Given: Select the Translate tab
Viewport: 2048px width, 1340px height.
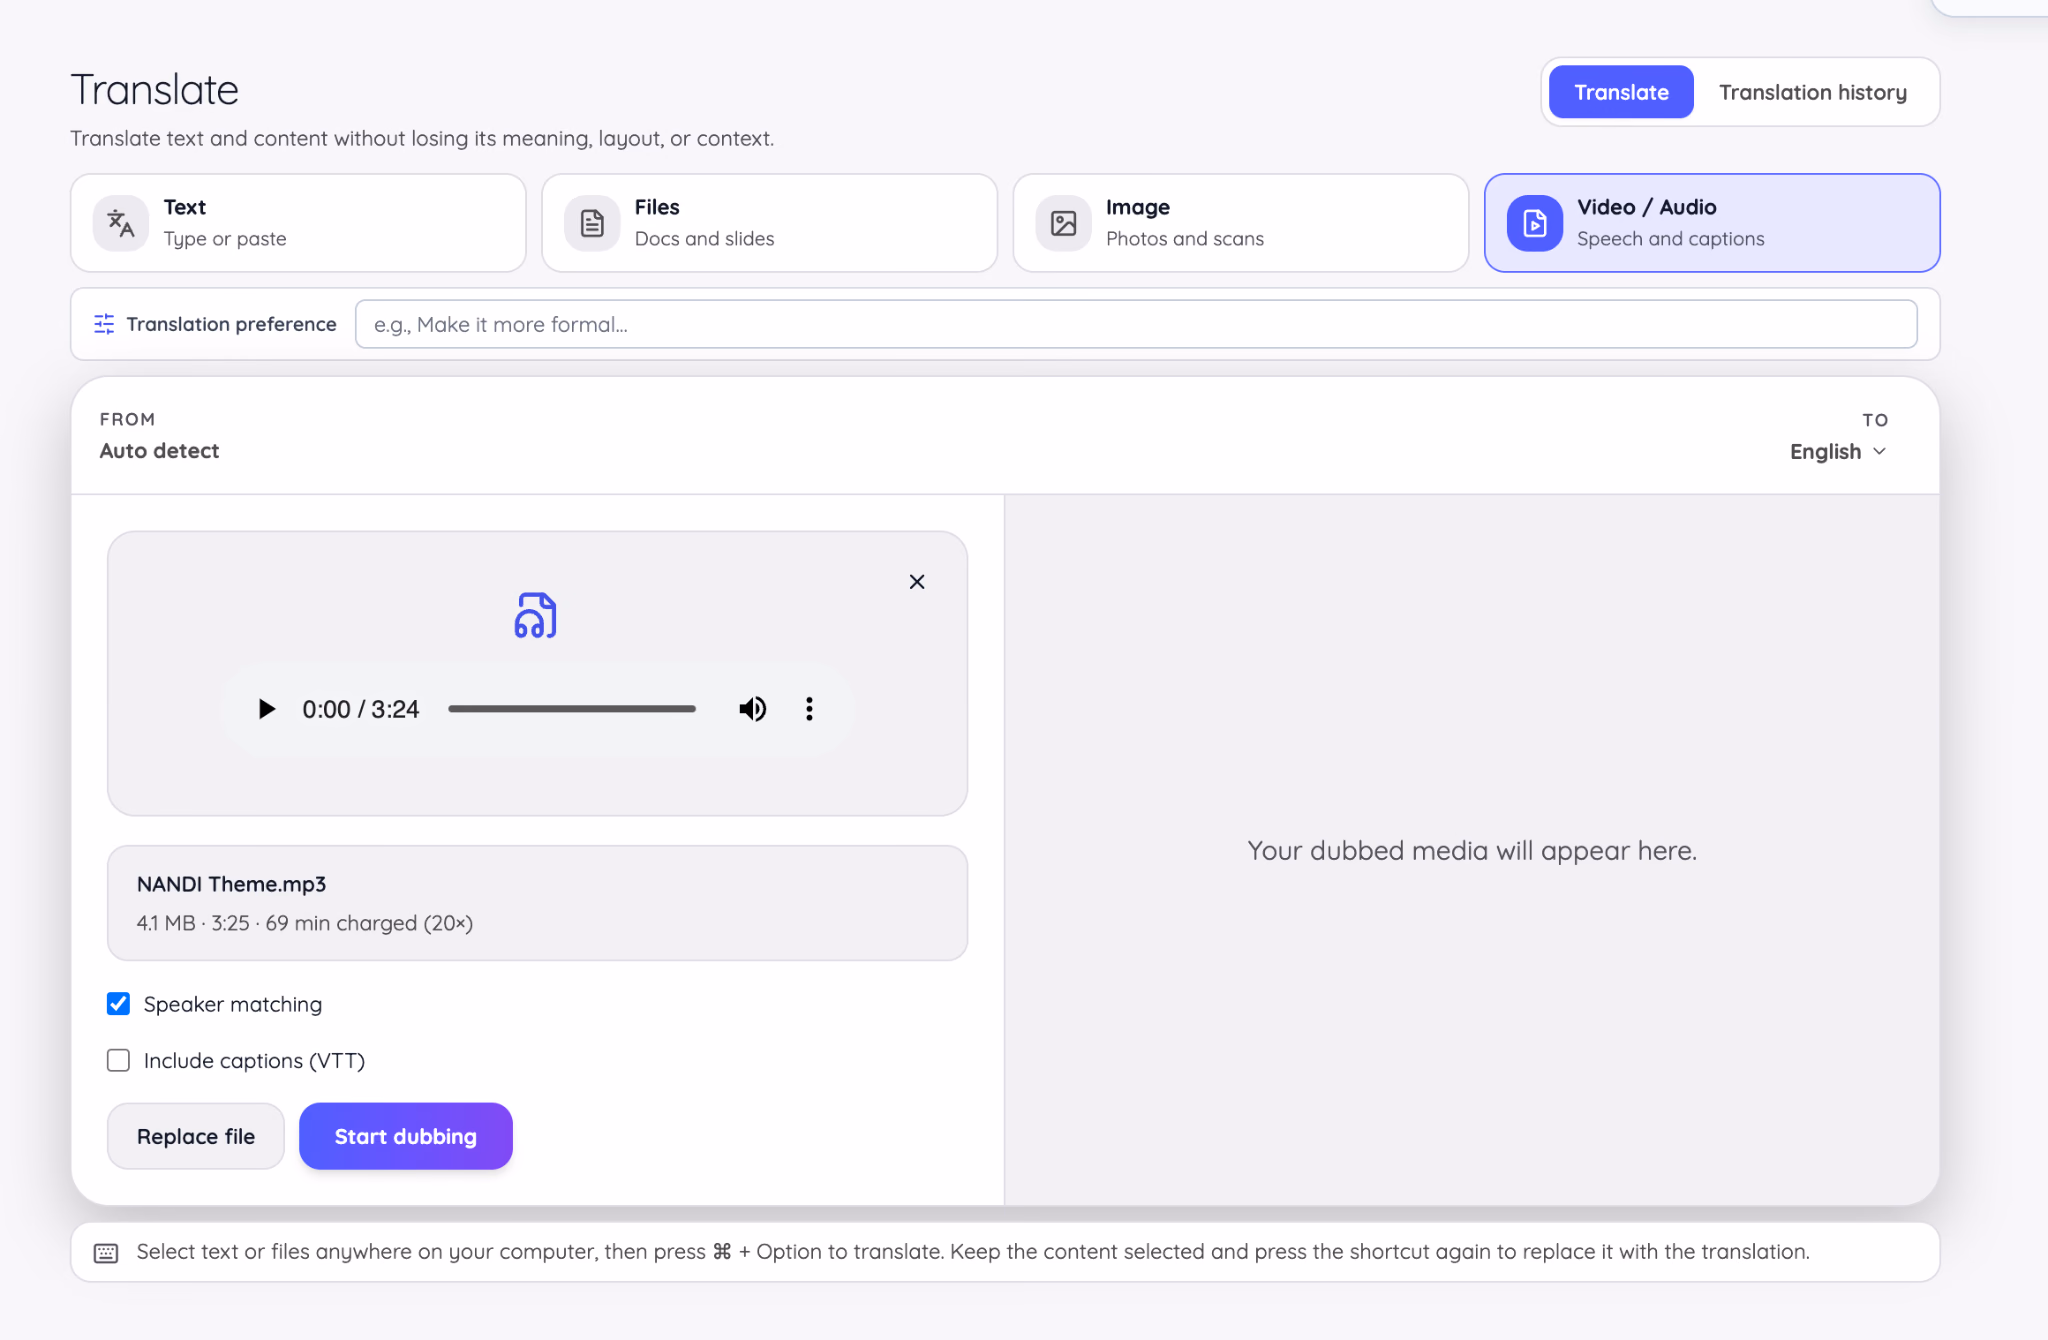Looking at the screenshot, I should (x=1621, y=92).
